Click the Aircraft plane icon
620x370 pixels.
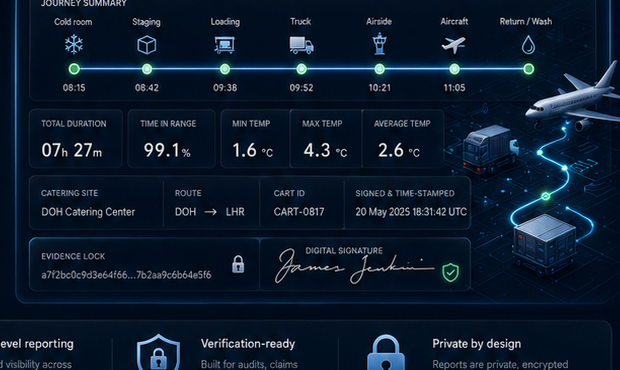[x=454, y=45]
